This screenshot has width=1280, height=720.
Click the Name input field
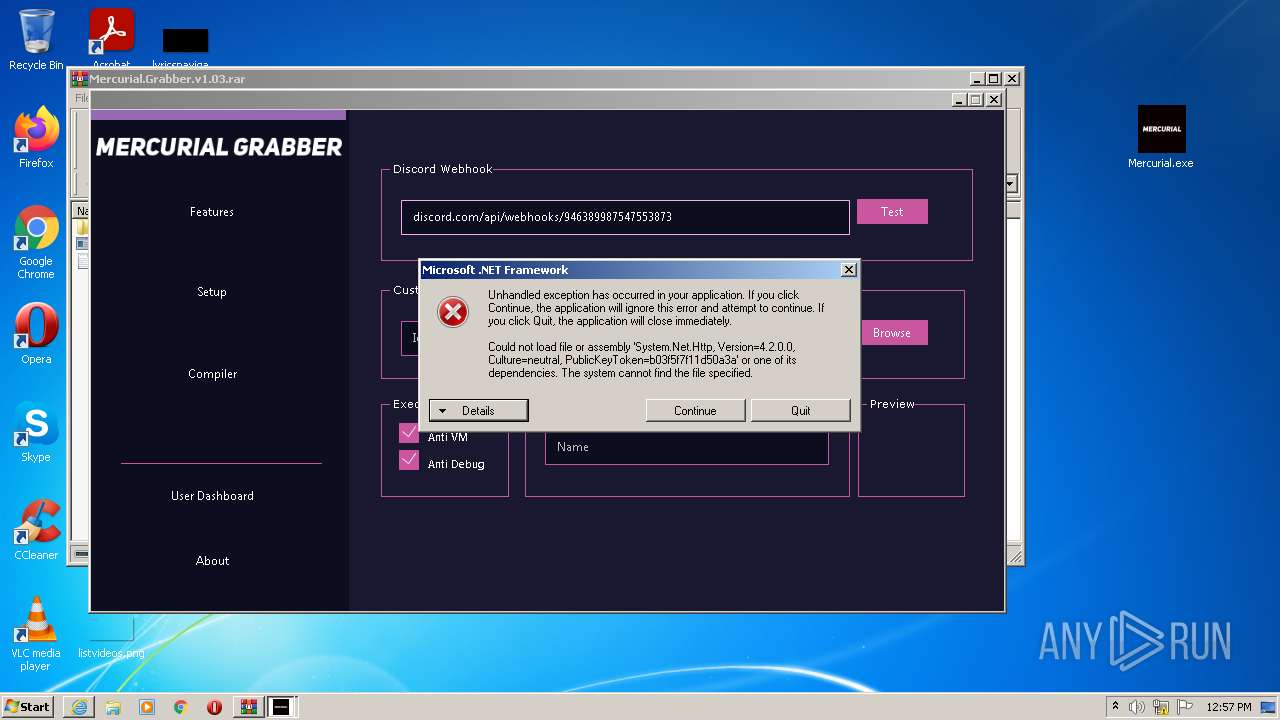(686, 447)
